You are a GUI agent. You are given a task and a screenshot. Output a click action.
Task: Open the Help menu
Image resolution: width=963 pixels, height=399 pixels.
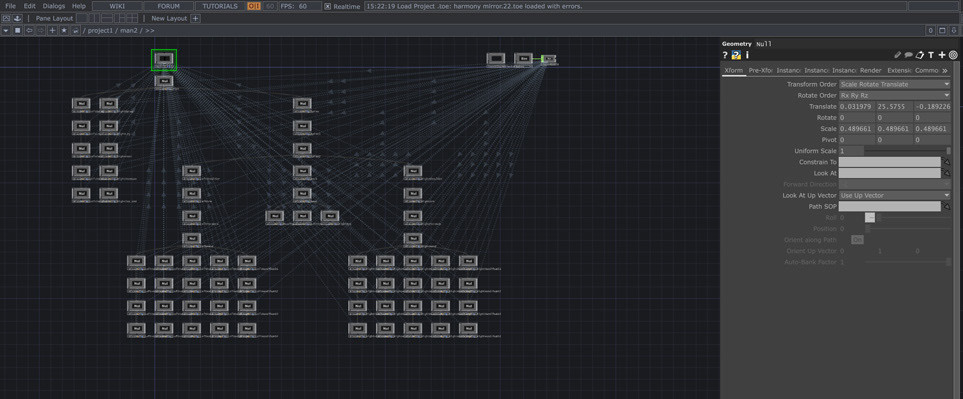[x=79, y=6]
